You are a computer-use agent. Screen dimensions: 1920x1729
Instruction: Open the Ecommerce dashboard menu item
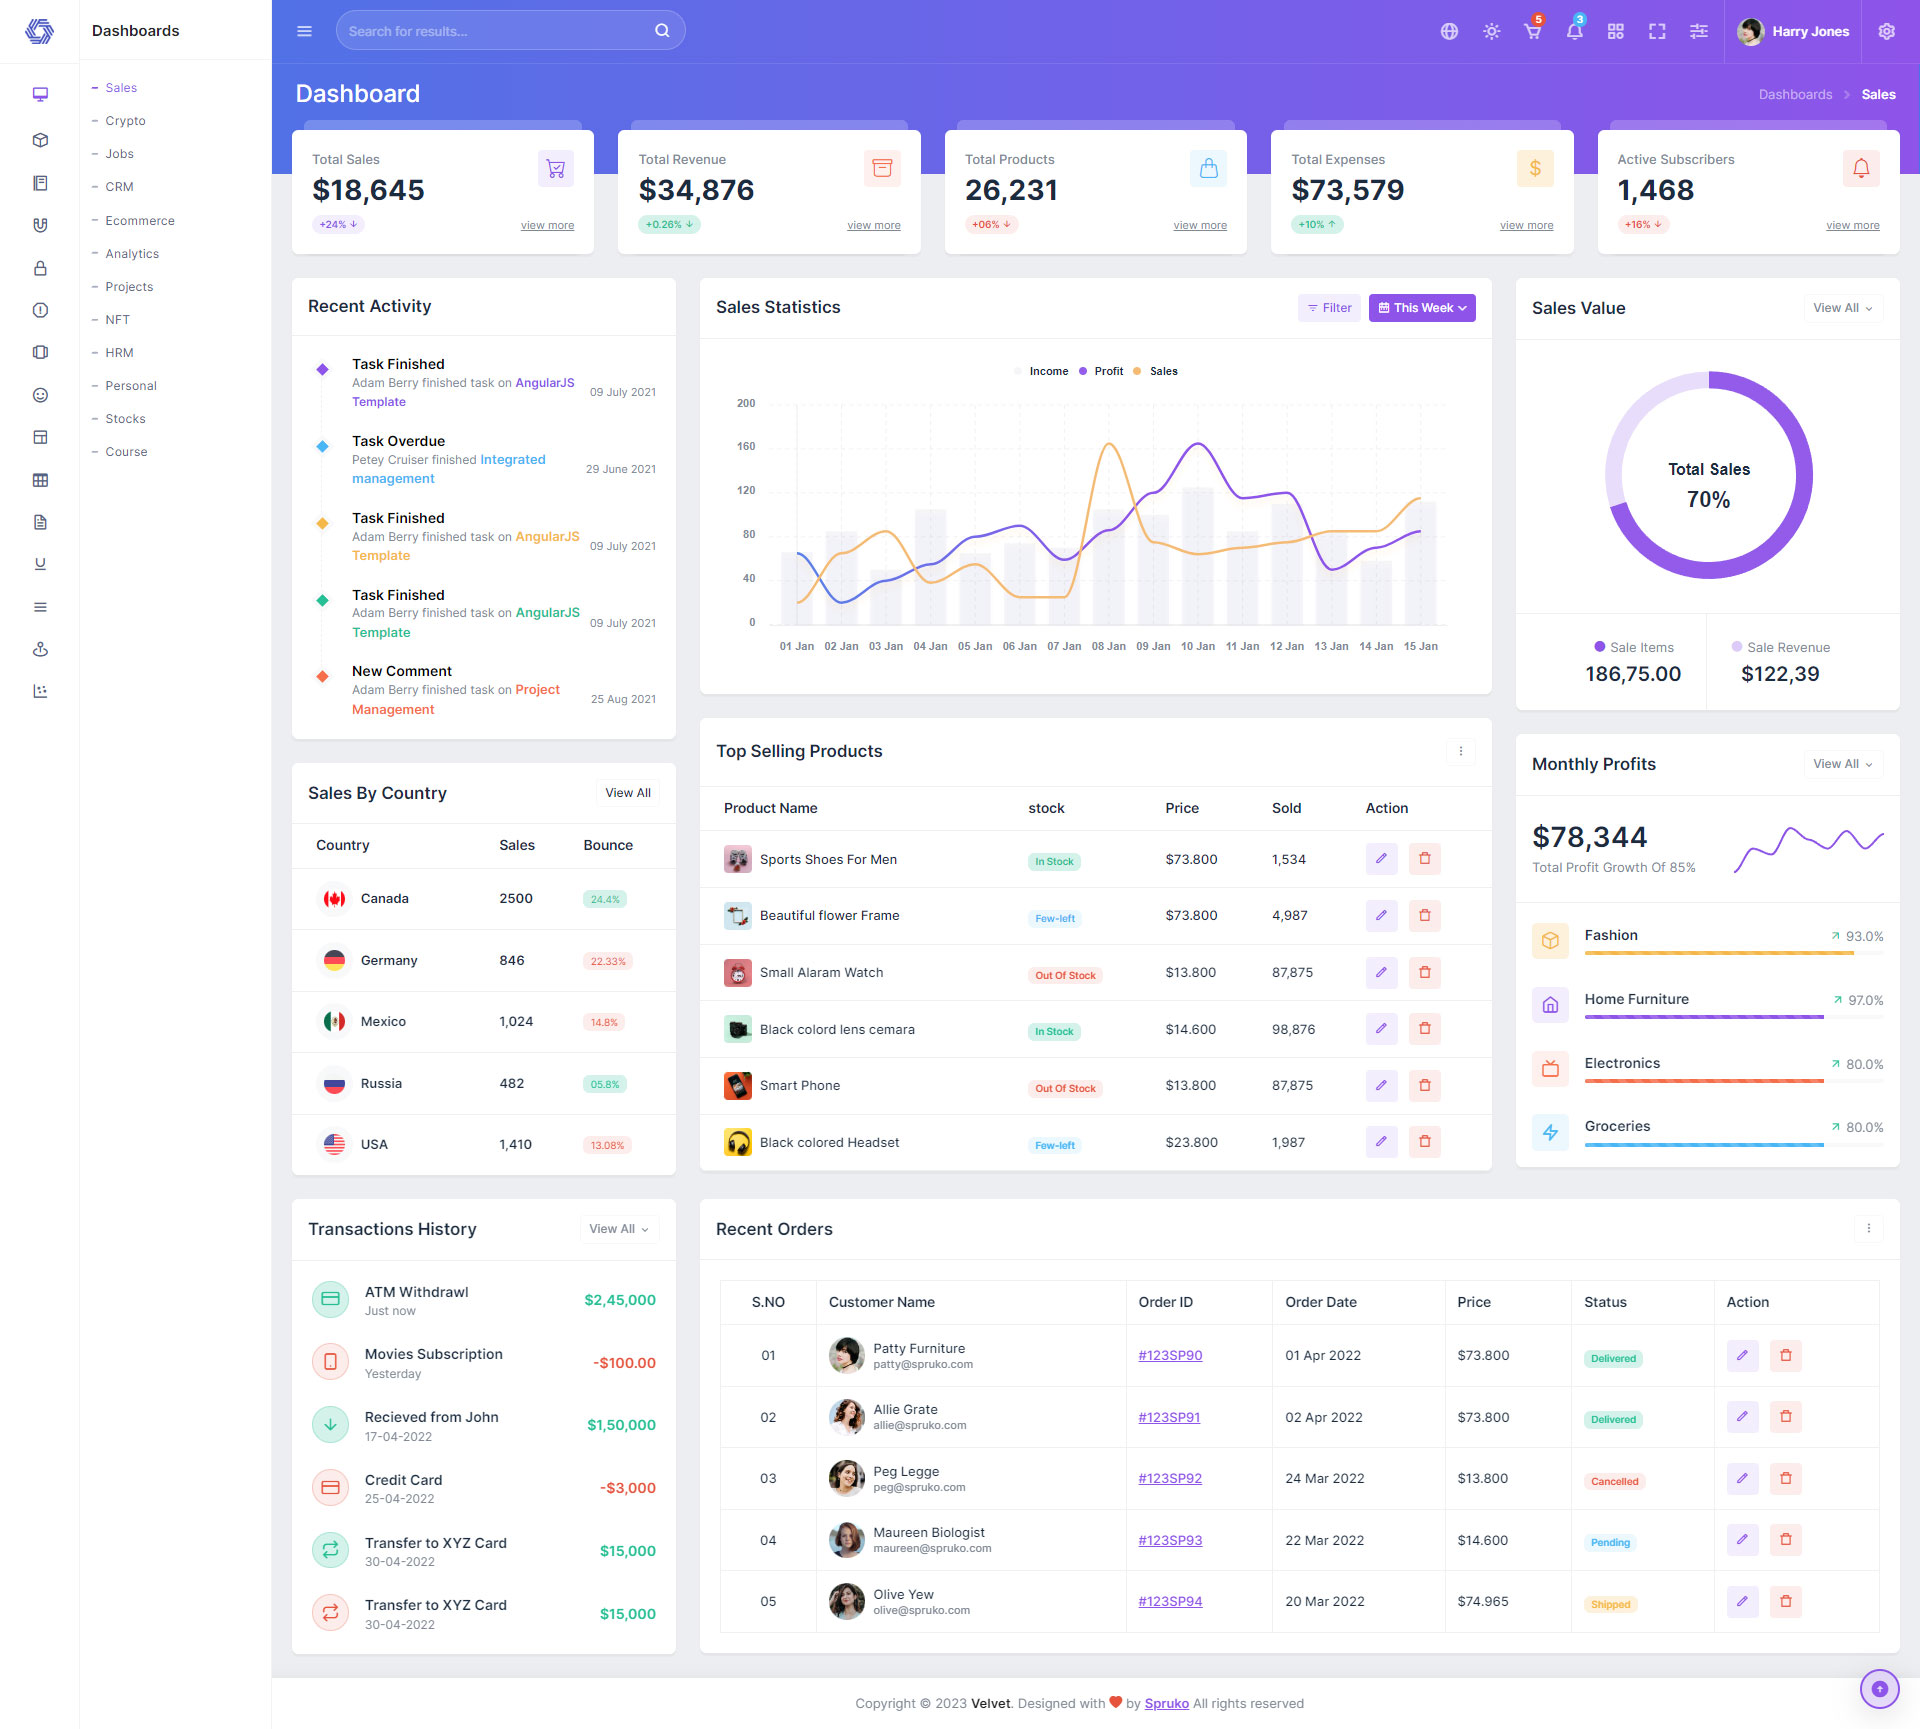point(139,221)
